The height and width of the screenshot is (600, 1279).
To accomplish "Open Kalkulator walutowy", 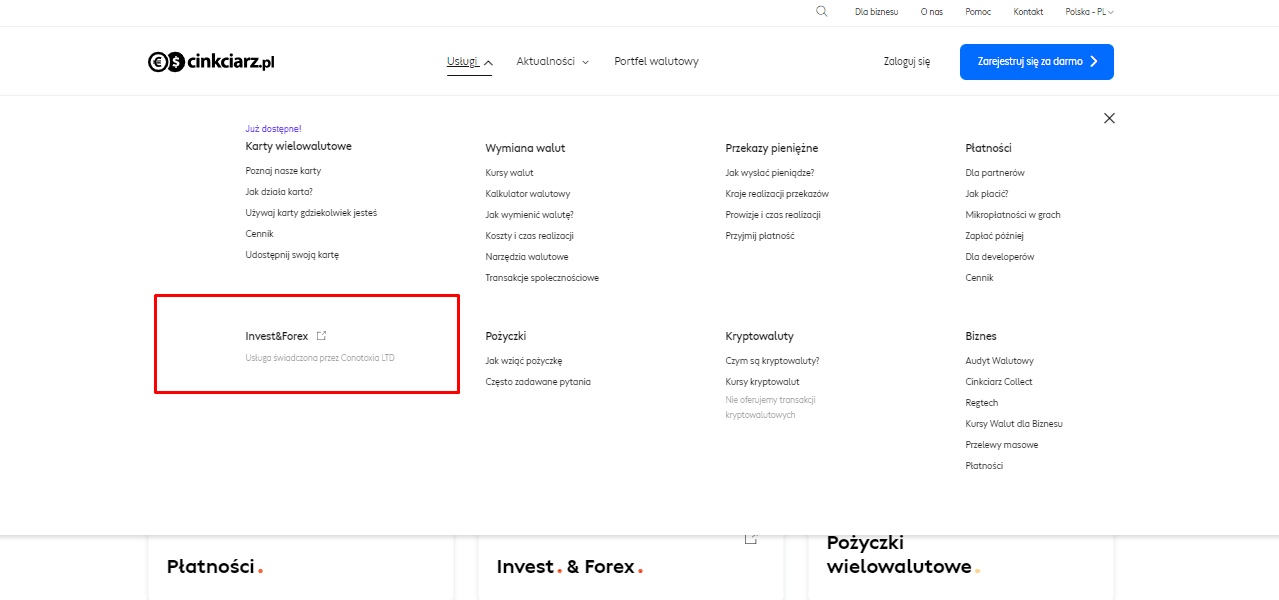I will point(528,194).
